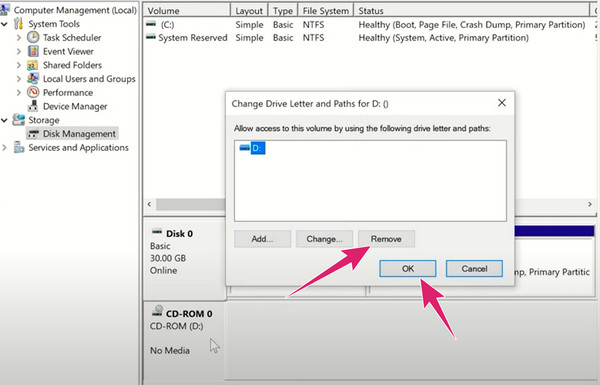Click the CD-ROM (D:) label

click(x=176, y=326)
